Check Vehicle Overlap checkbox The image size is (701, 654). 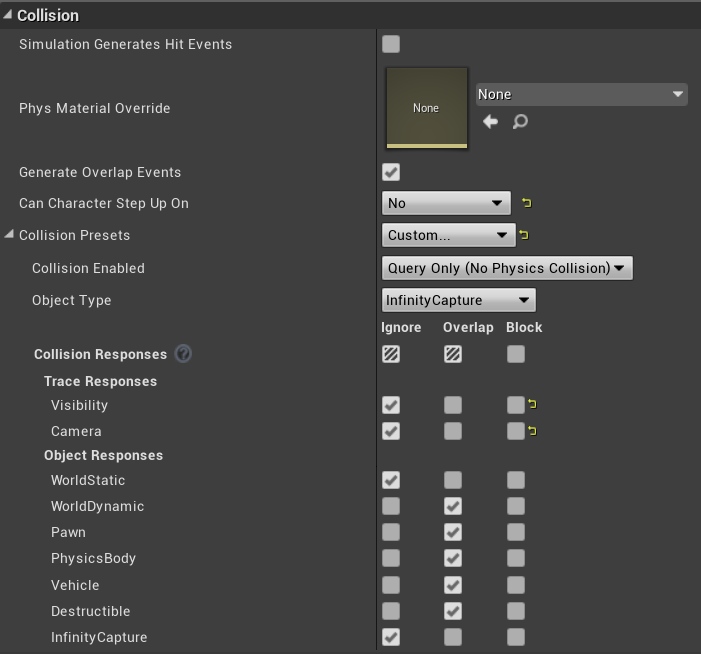tap(453, 585)
